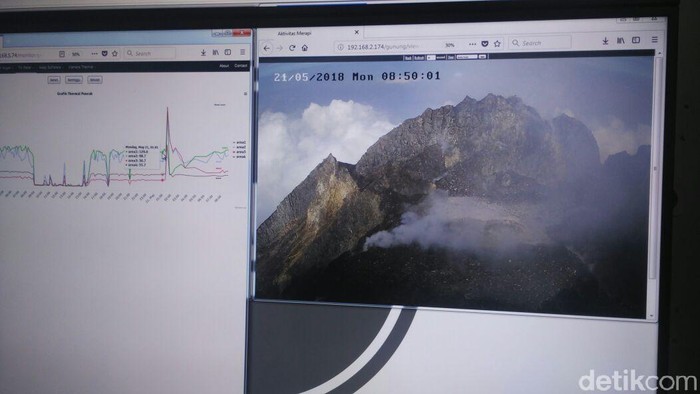Reload the Aktivitas Merapi page
This screenshot has width=700, height=394.
(292, 48)
